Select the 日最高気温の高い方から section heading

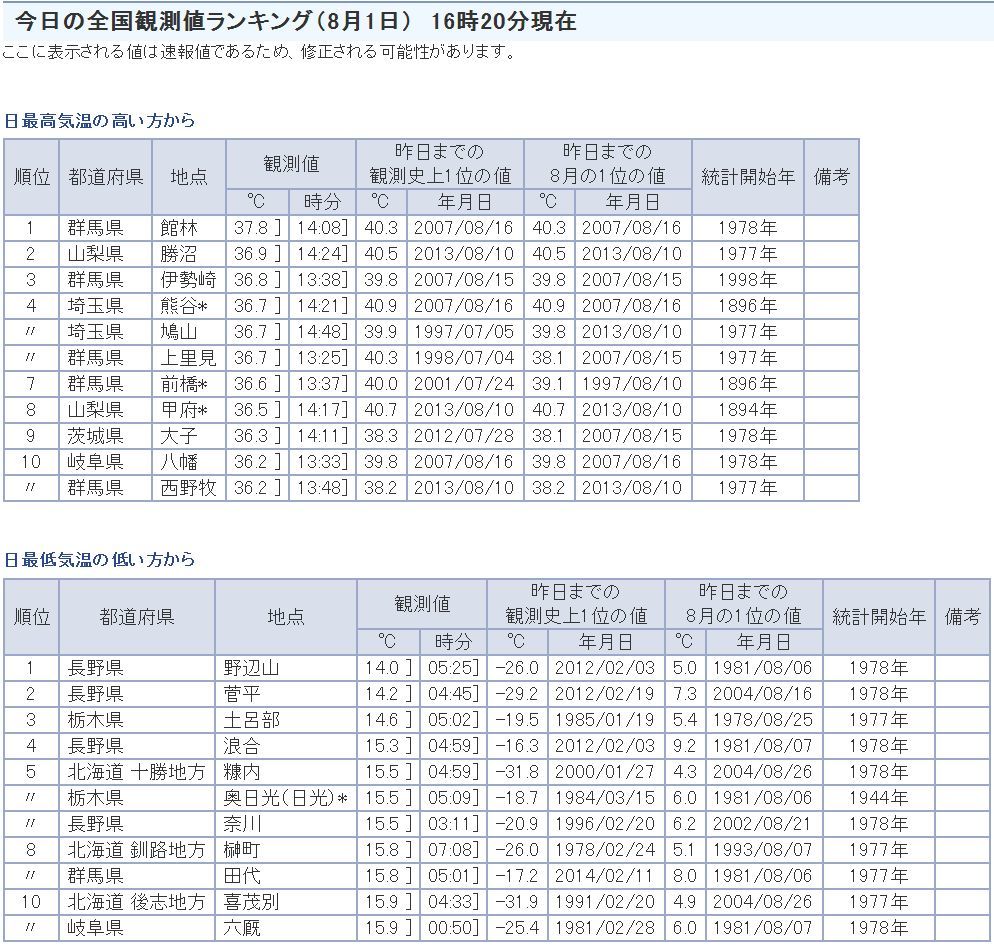point(100,121)
